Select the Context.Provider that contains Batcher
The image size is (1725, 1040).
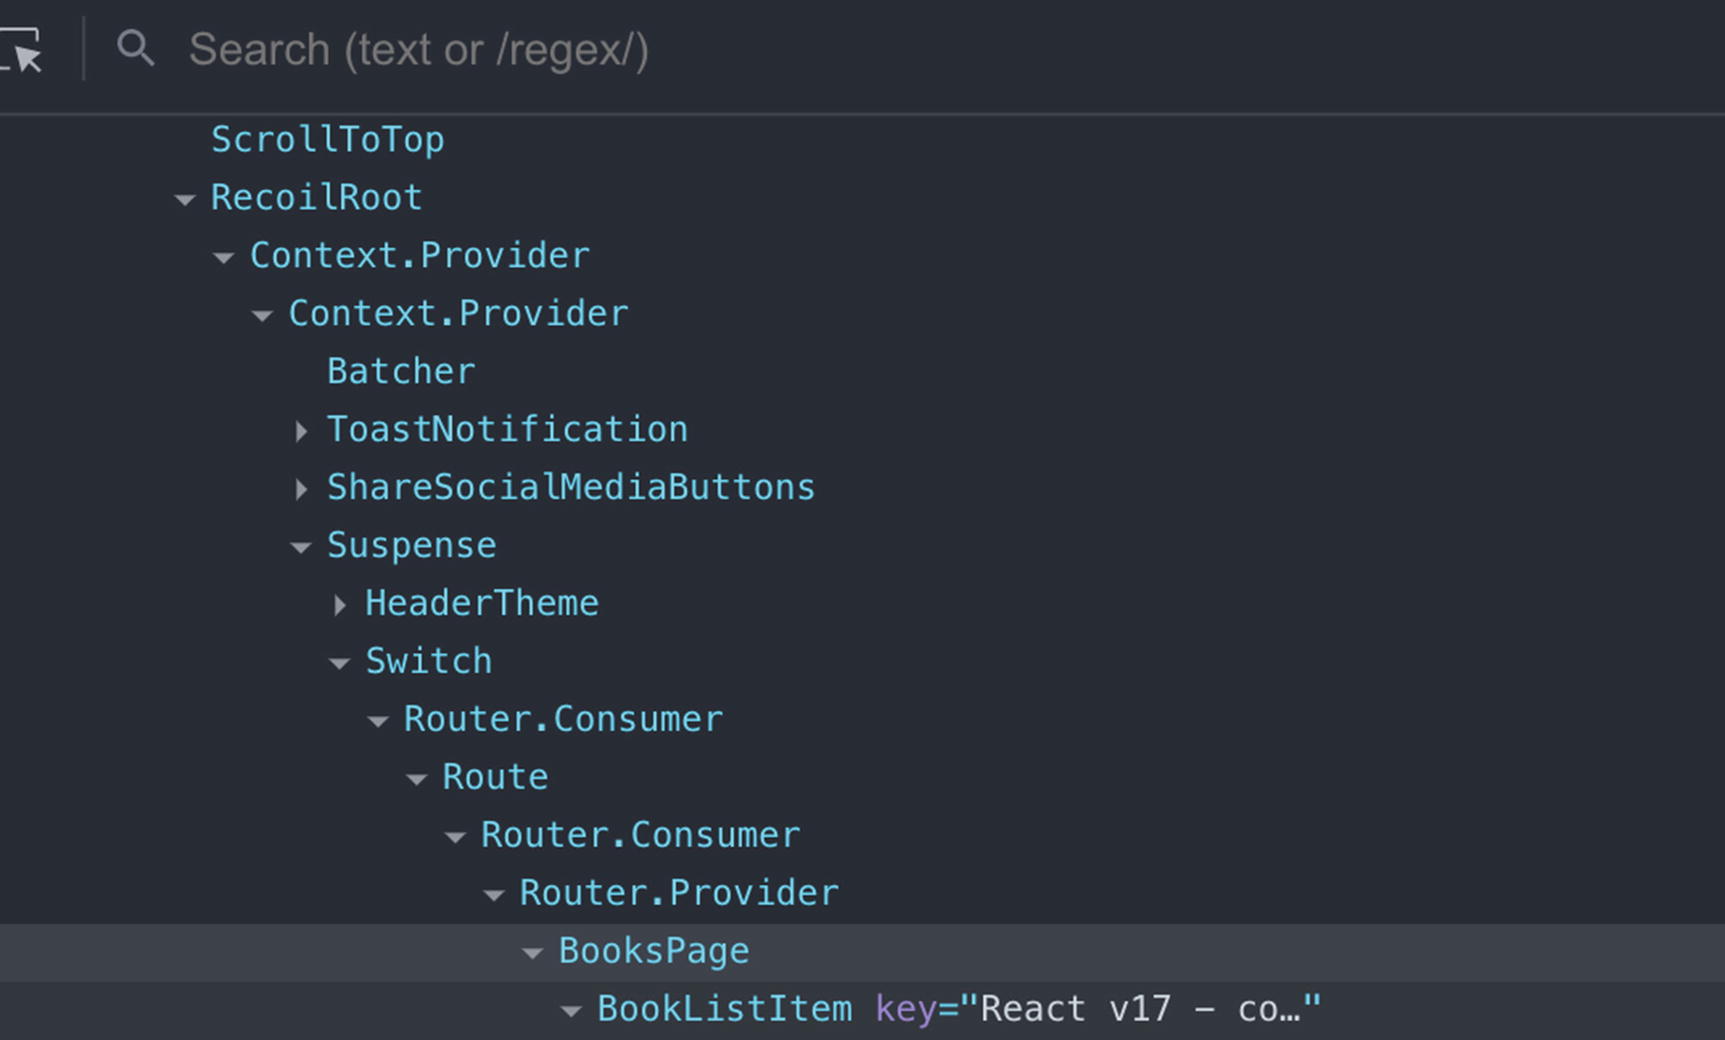tap(458, 314)
